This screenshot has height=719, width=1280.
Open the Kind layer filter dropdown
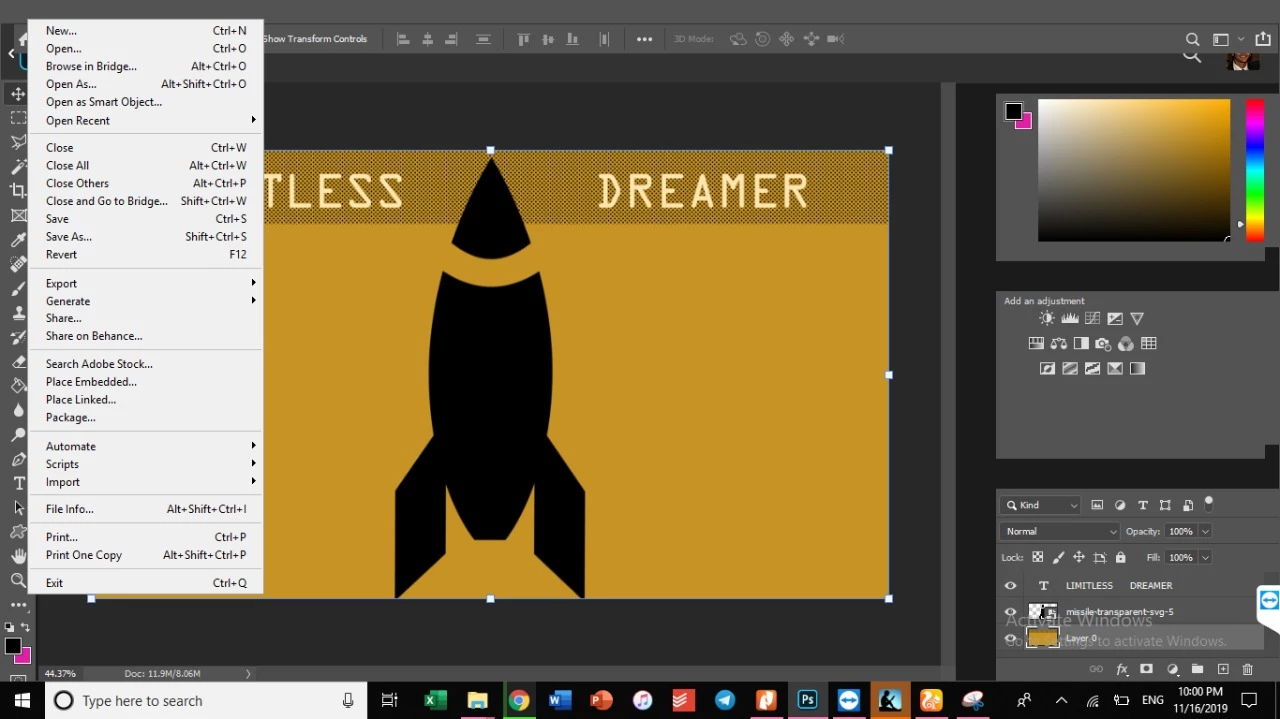tap(1042, 505)
